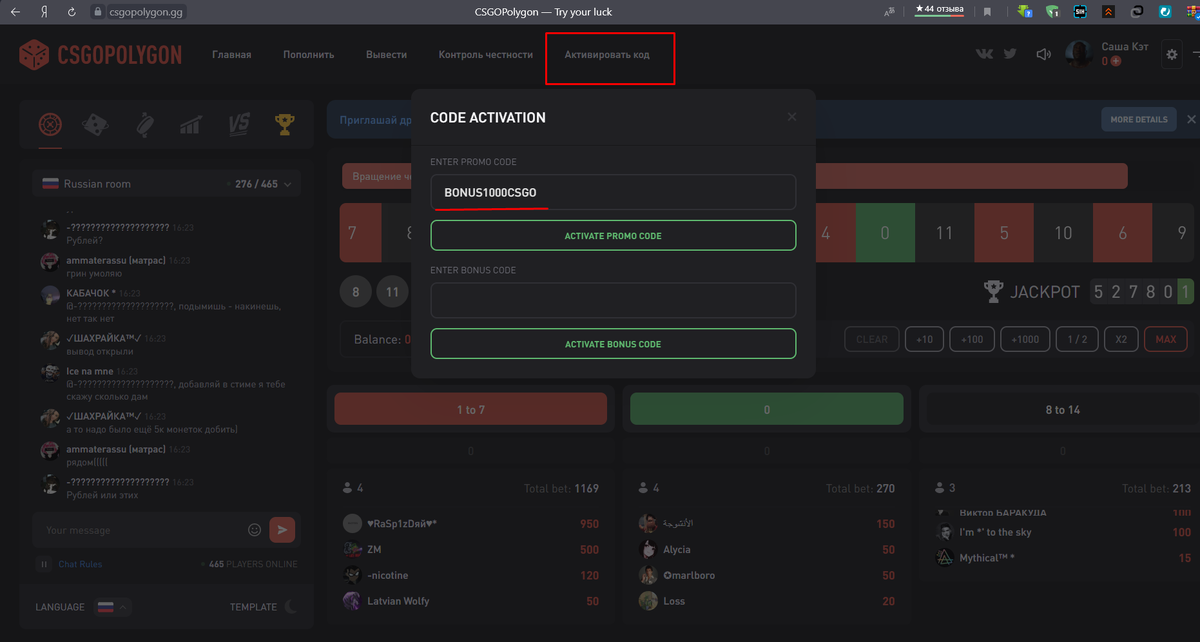Image resolution: width=1200 pixels, height=642 pixels.
Task: Expand the Russian room selector
Action: [167, 184]
